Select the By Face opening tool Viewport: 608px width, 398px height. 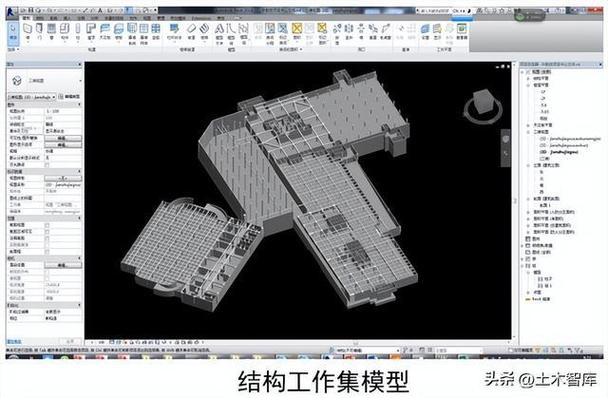pos(337,33)
